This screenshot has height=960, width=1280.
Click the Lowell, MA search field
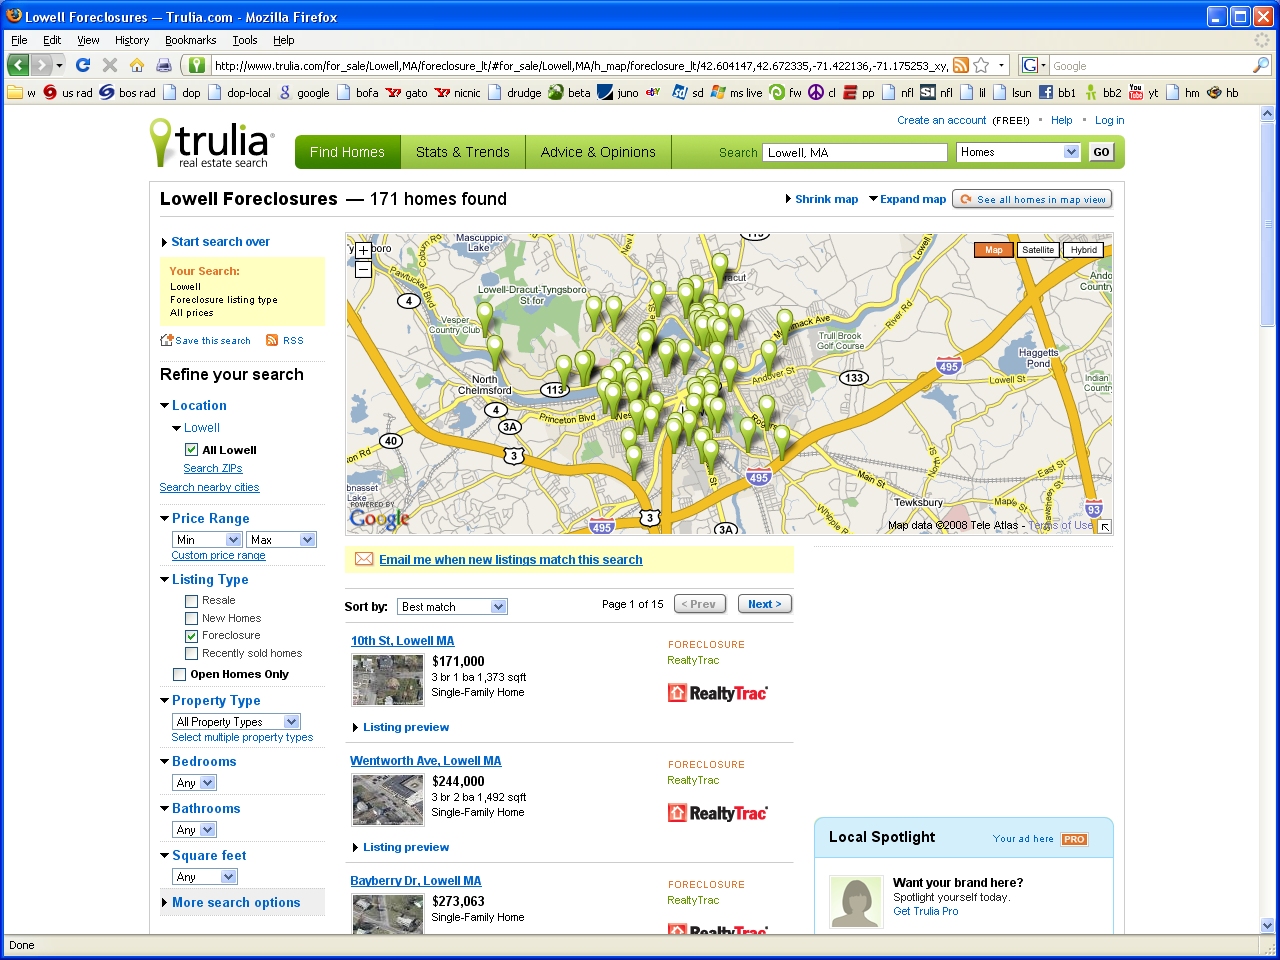pos(855,152)
